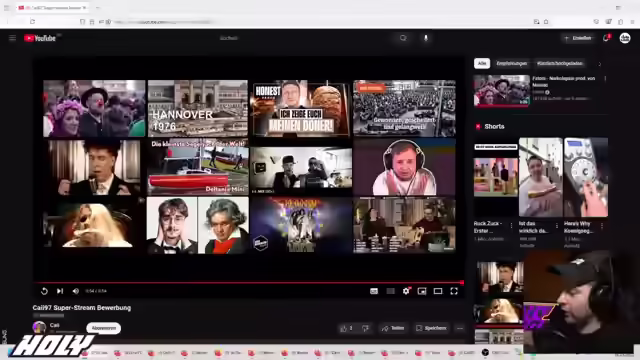Switch to miniplayer mode

pyautogui.click(x=422, y=291)
